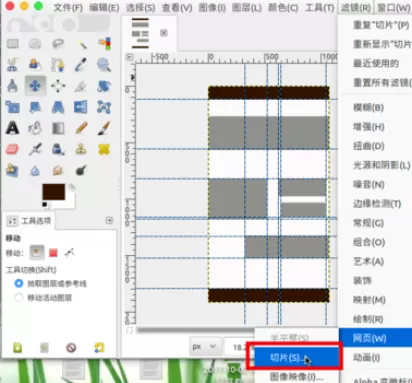Select the Measure compass tool
The height and width of the screenshot is (383, 412).
pyautogui.click(x=13, y=86)
